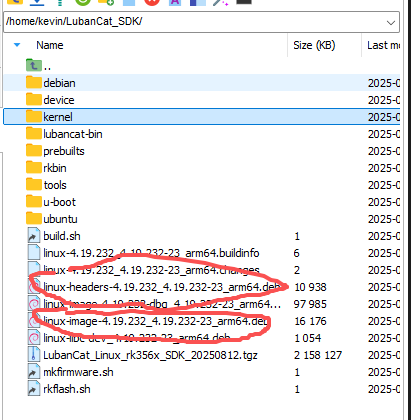Click the size value 10 938
This screenshot has height=420, width=411.
310,287
